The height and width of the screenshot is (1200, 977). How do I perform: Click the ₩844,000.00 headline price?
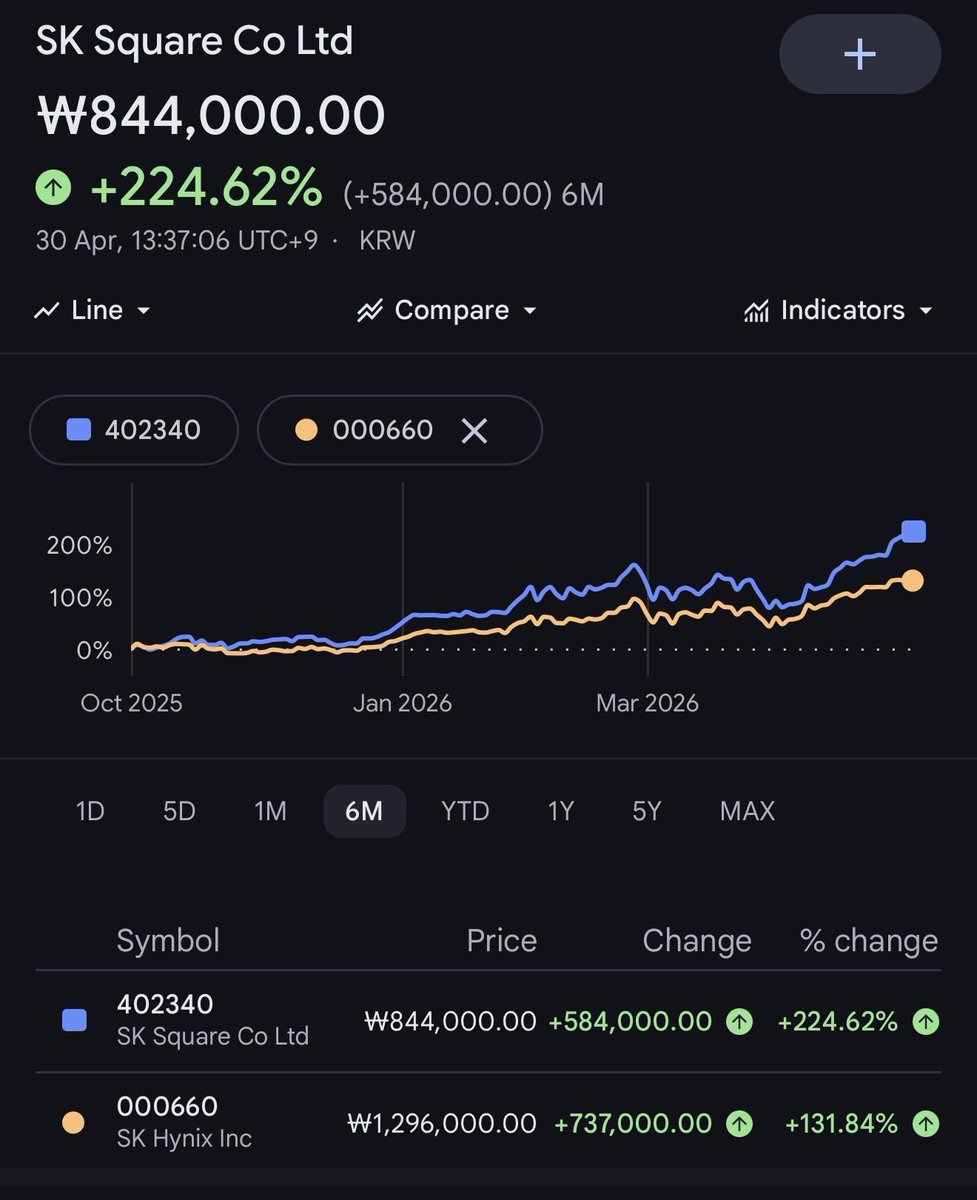tap(211, 115)
